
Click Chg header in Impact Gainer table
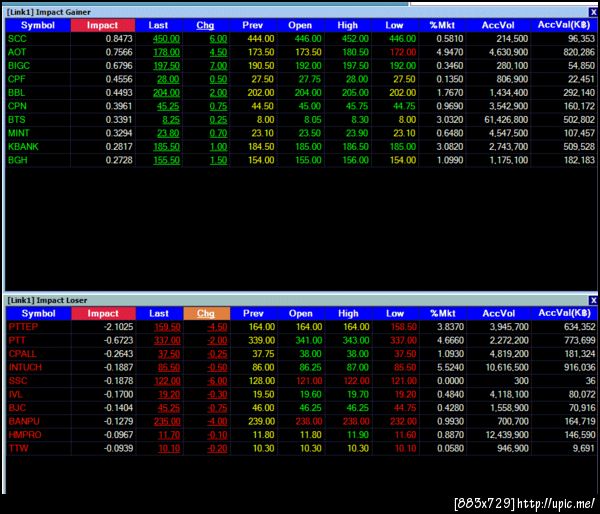(205, 25)
